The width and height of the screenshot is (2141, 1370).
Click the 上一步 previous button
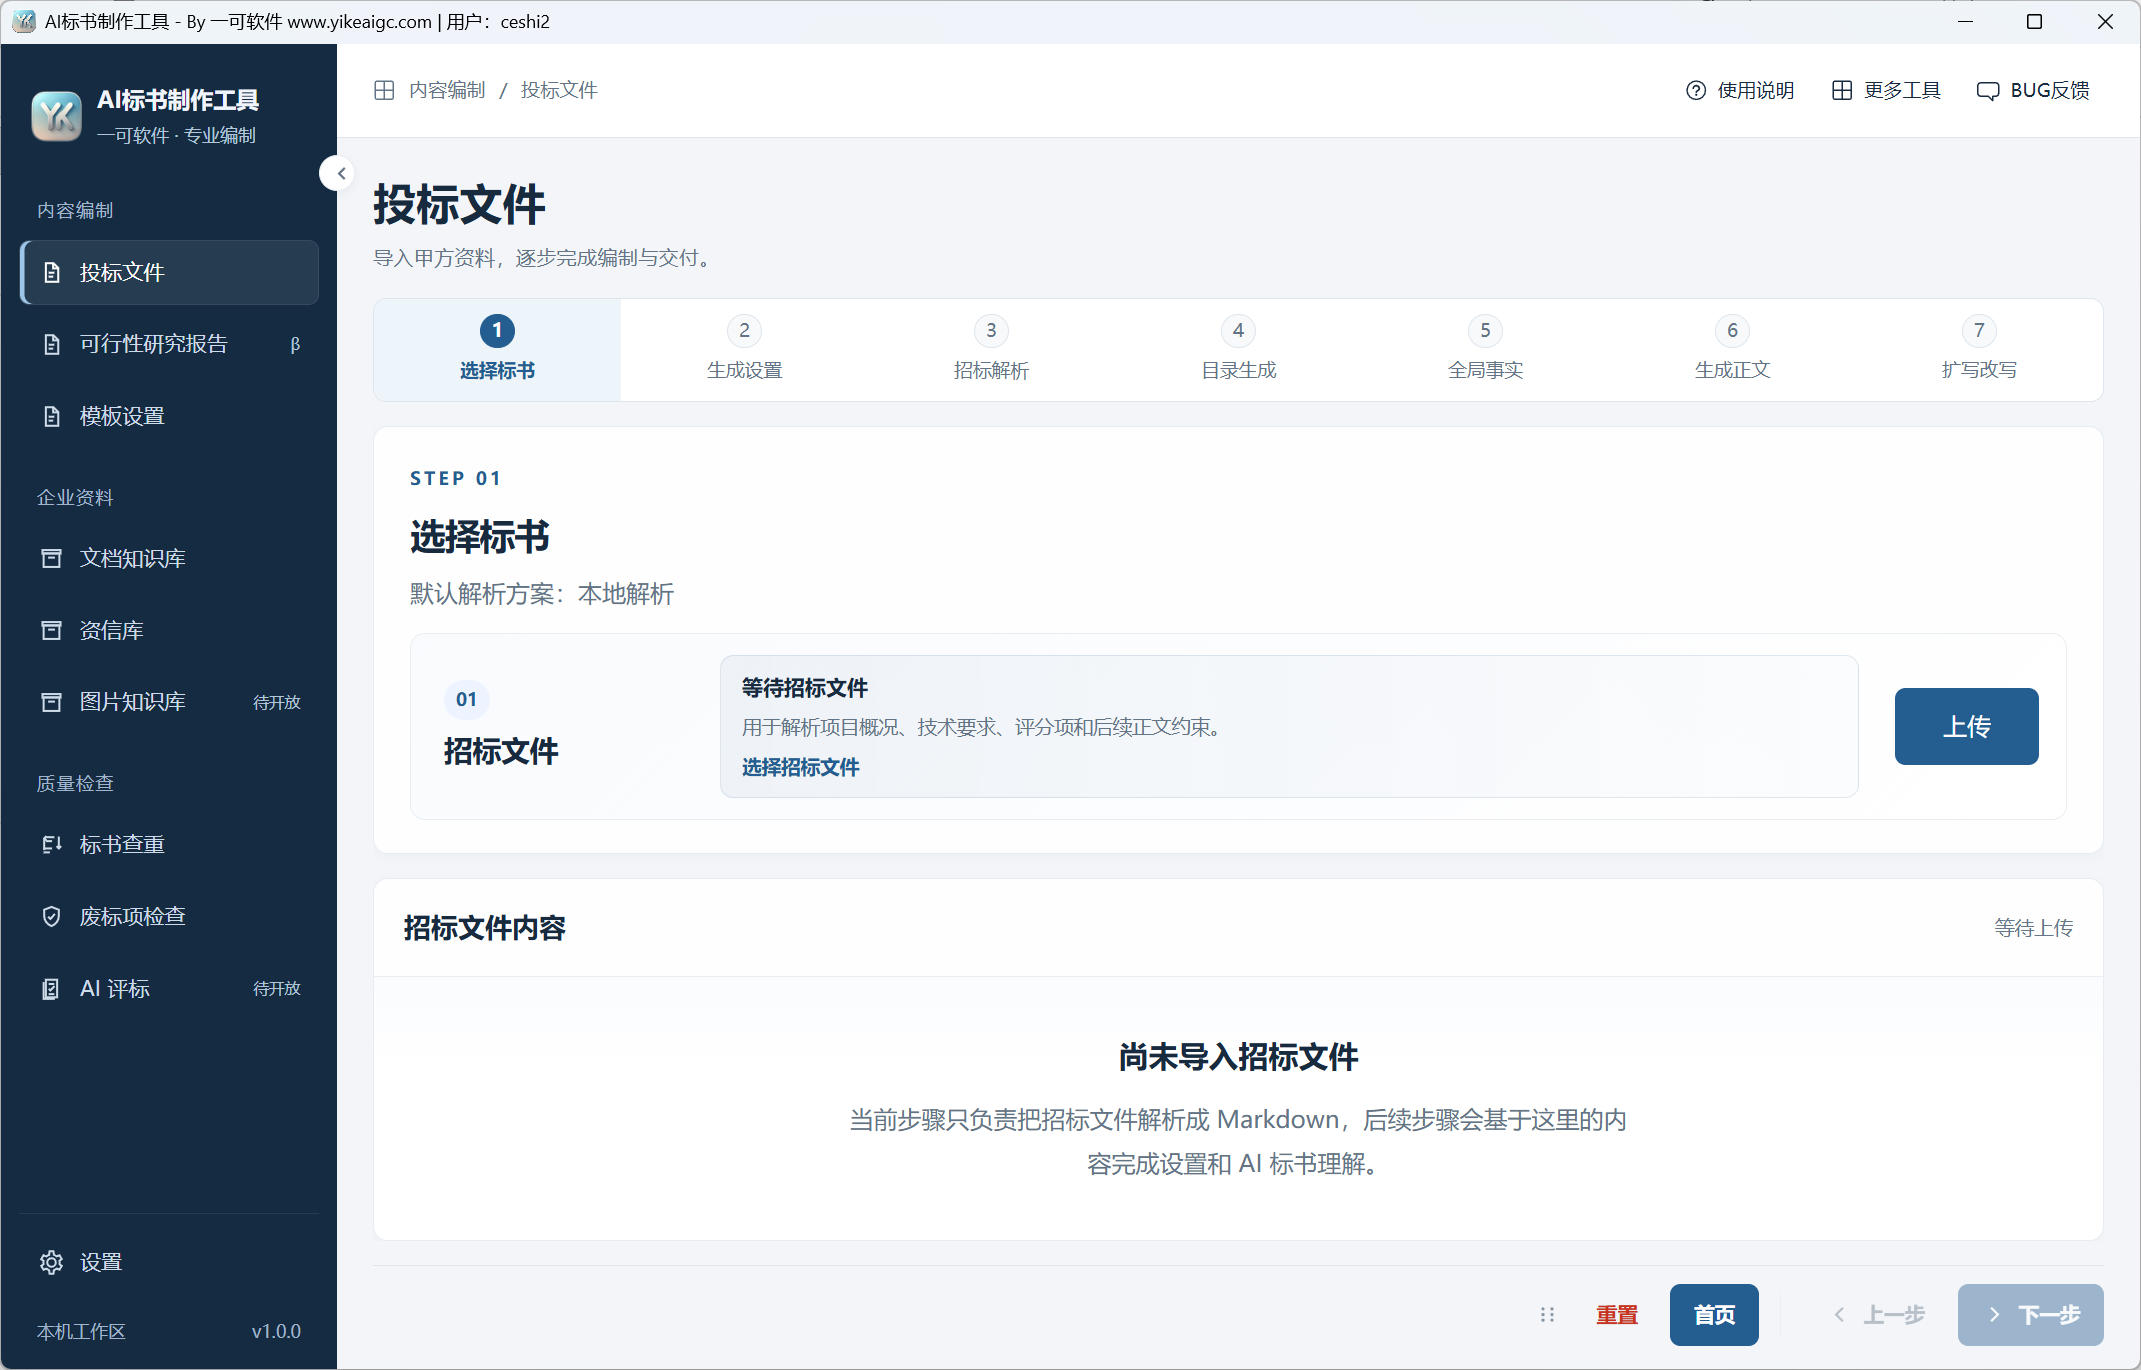point(1879,1315)
